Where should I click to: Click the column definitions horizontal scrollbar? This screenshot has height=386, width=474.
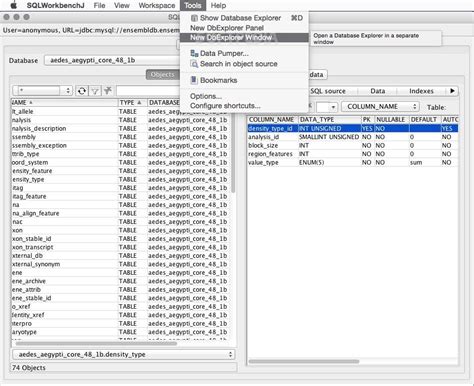point(304,361)
